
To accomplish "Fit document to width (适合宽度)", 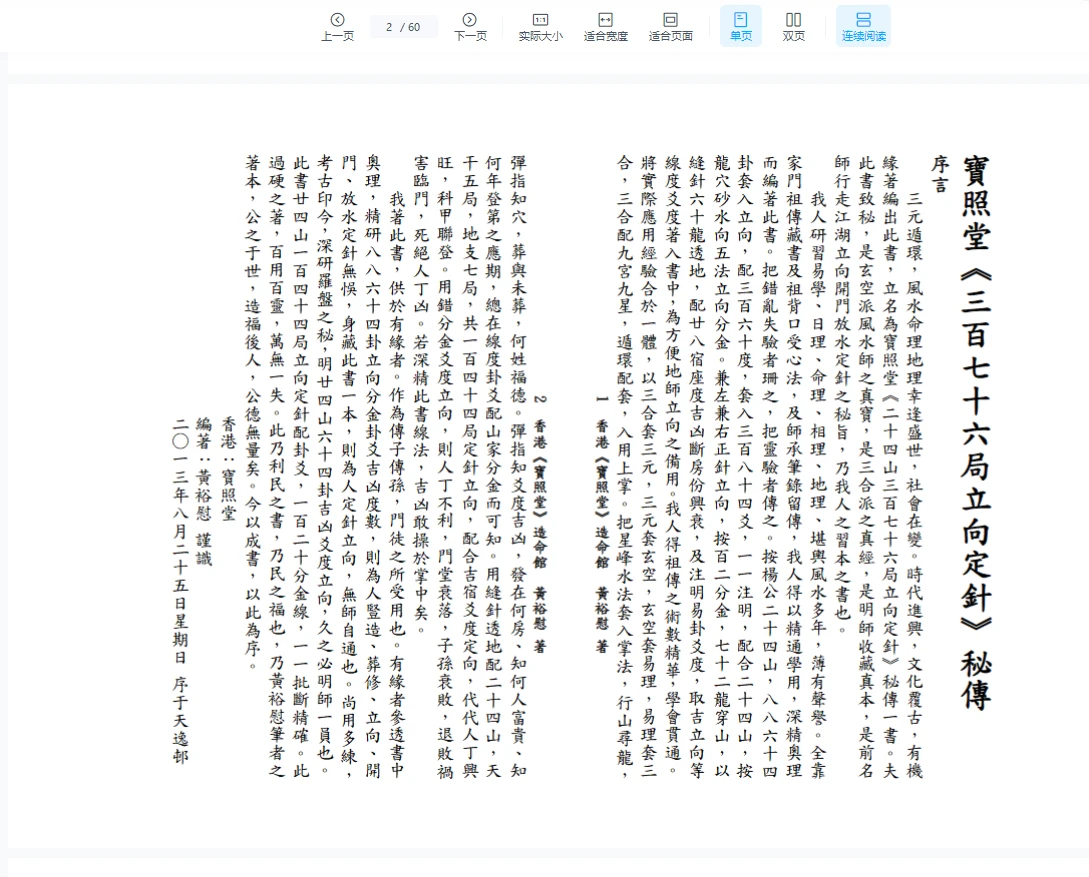I will [606, 26].
